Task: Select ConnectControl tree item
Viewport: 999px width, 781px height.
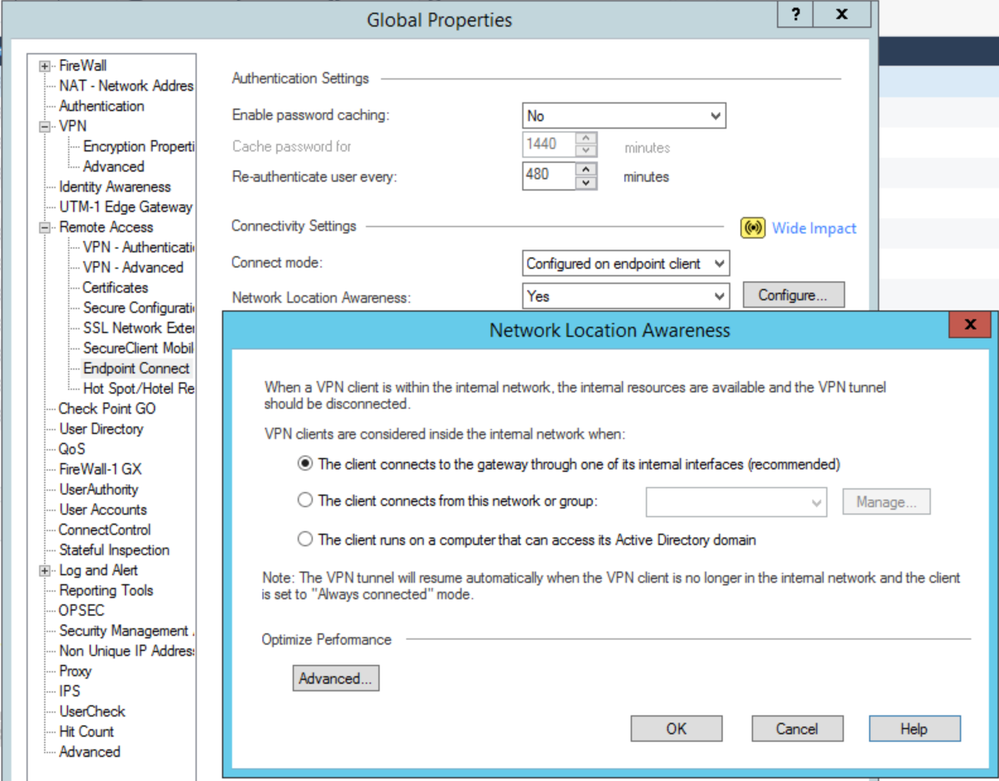Action: point(104,530)
